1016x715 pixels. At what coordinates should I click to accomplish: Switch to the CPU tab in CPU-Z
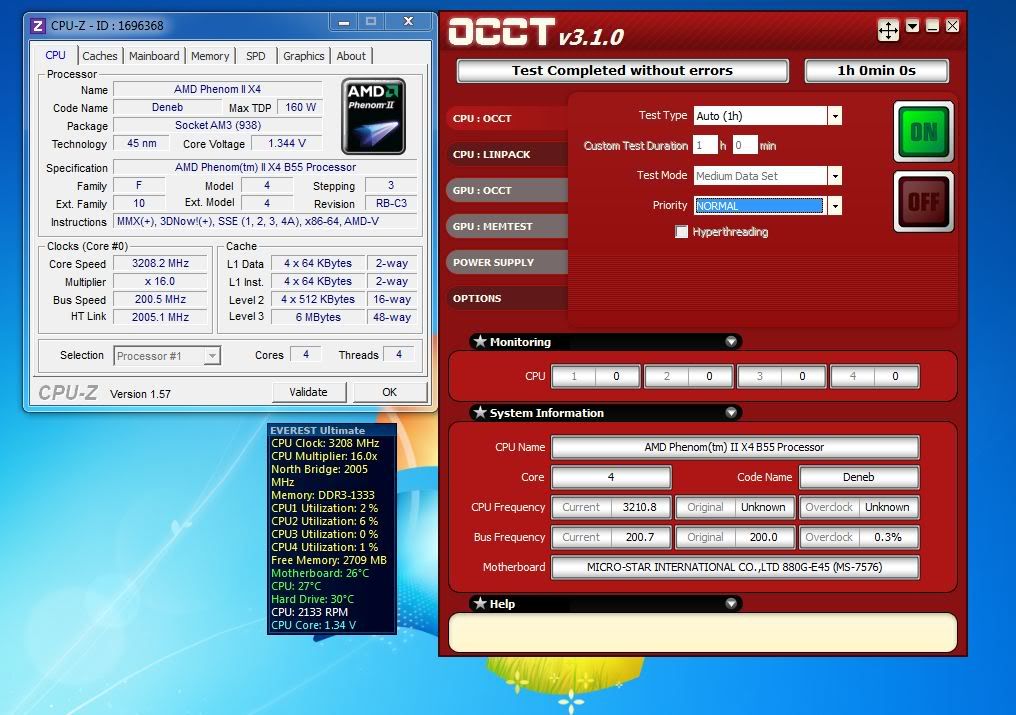coord(55,55)
